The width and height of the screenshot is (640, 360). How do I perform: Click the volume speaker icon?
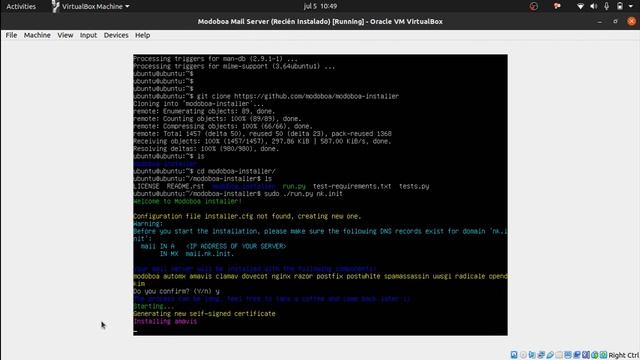click(594, 6)
